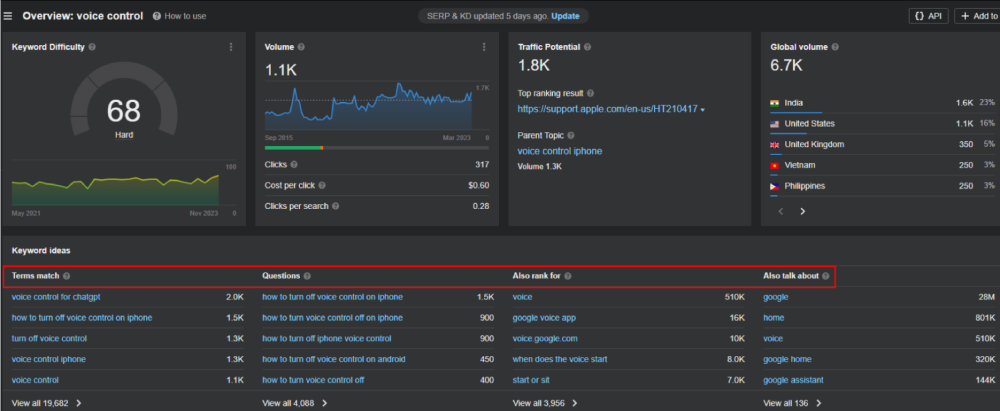Click the Terms match info icon
1000x411 pixels.
coord(66,276)
